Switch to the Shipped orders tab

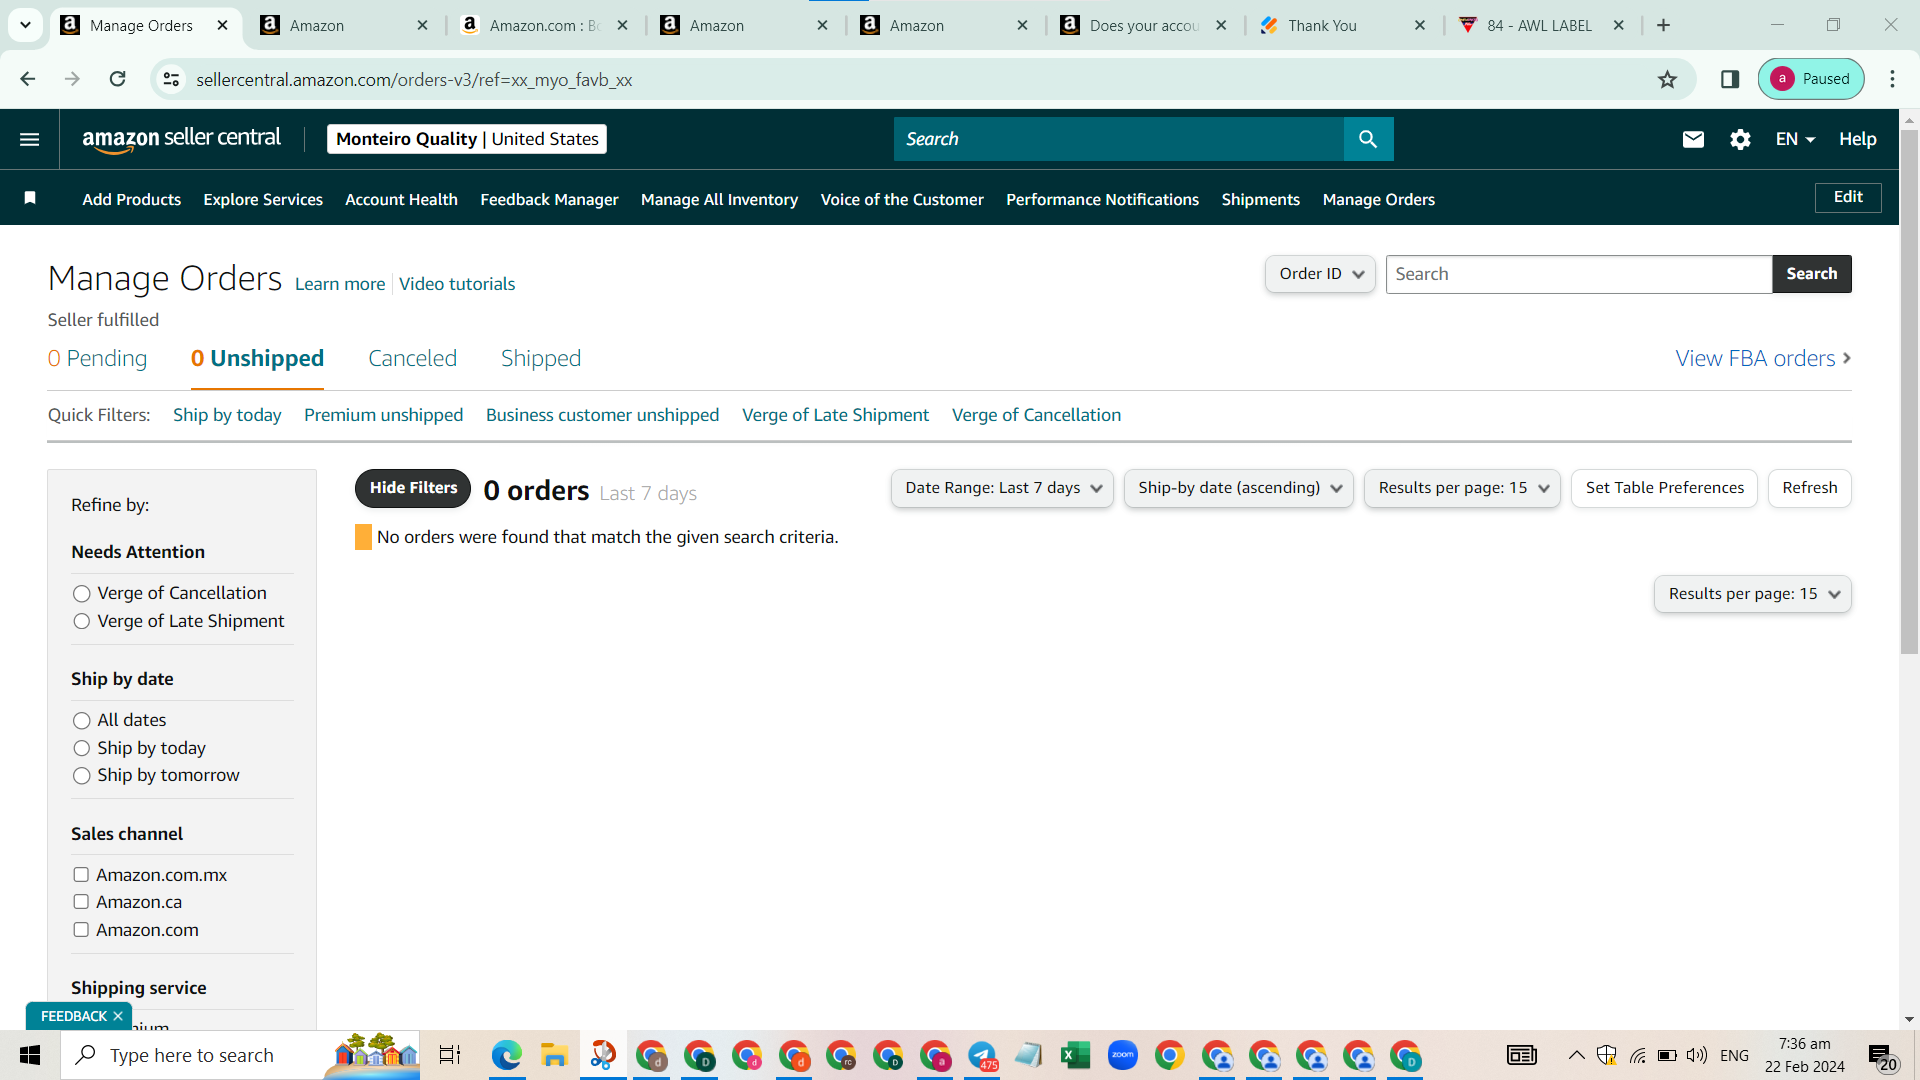[541, 358]
